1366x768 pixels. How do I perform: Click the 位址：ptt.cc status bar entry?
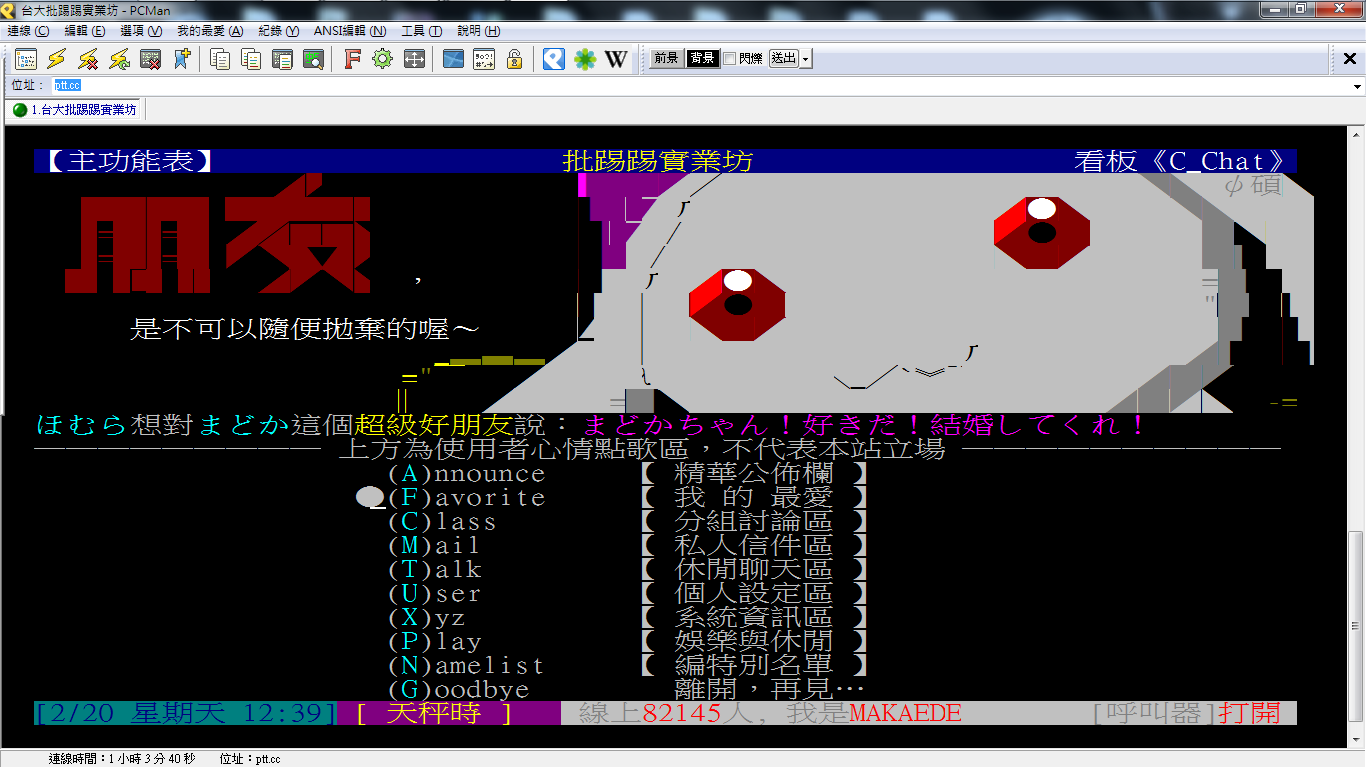(250, 759)
